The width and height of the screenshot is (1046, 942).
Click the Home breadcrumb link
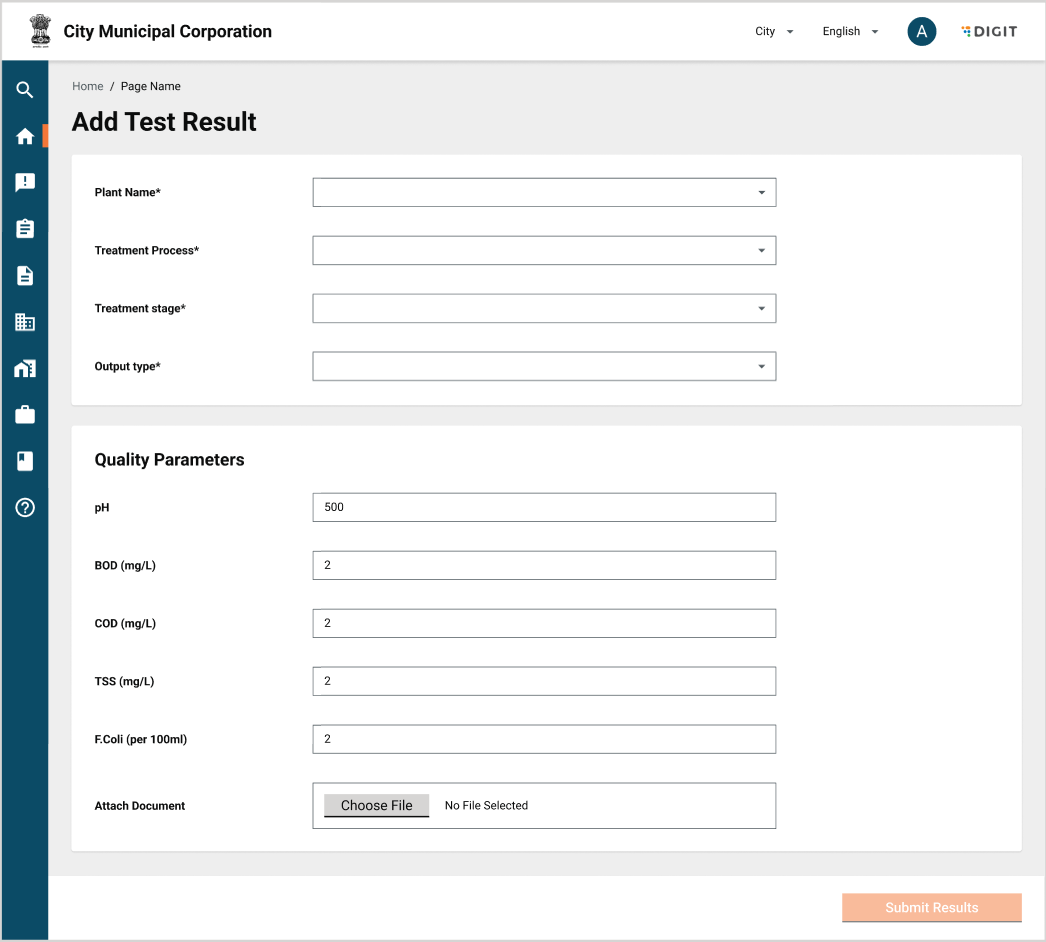pos(88,87)
